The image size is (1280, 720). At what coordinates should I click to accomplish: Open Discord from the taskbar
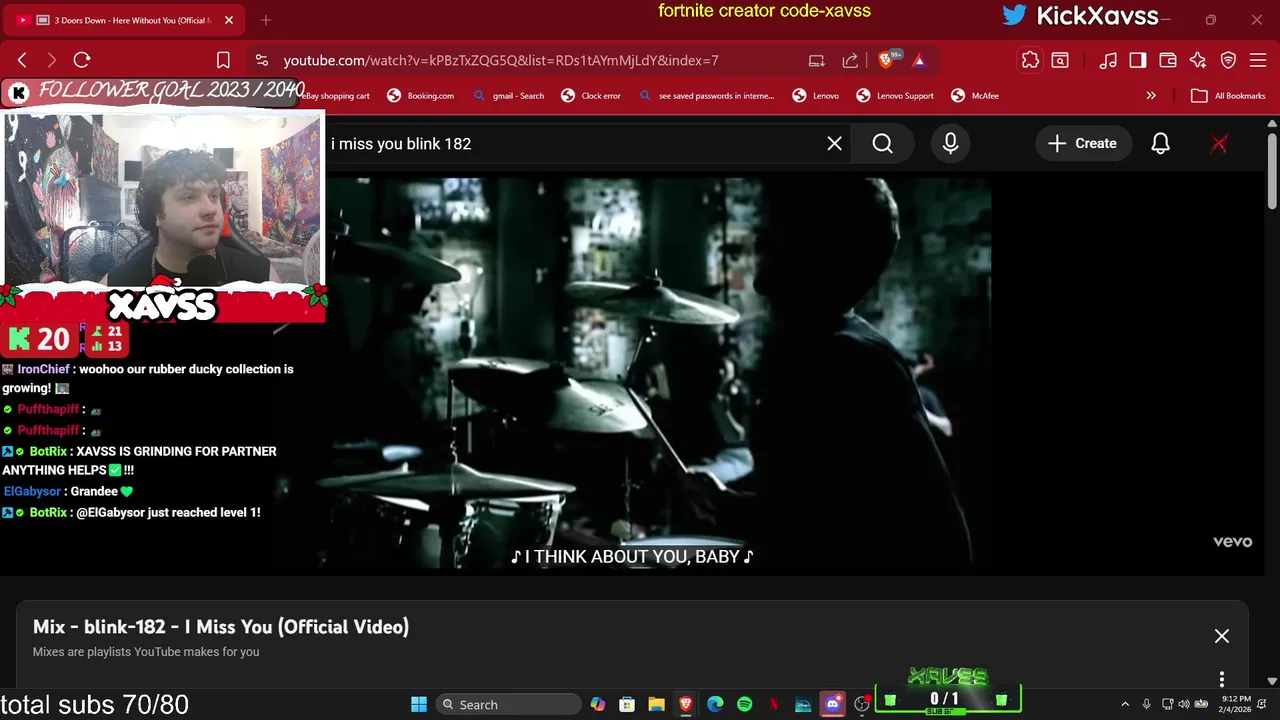832,705
